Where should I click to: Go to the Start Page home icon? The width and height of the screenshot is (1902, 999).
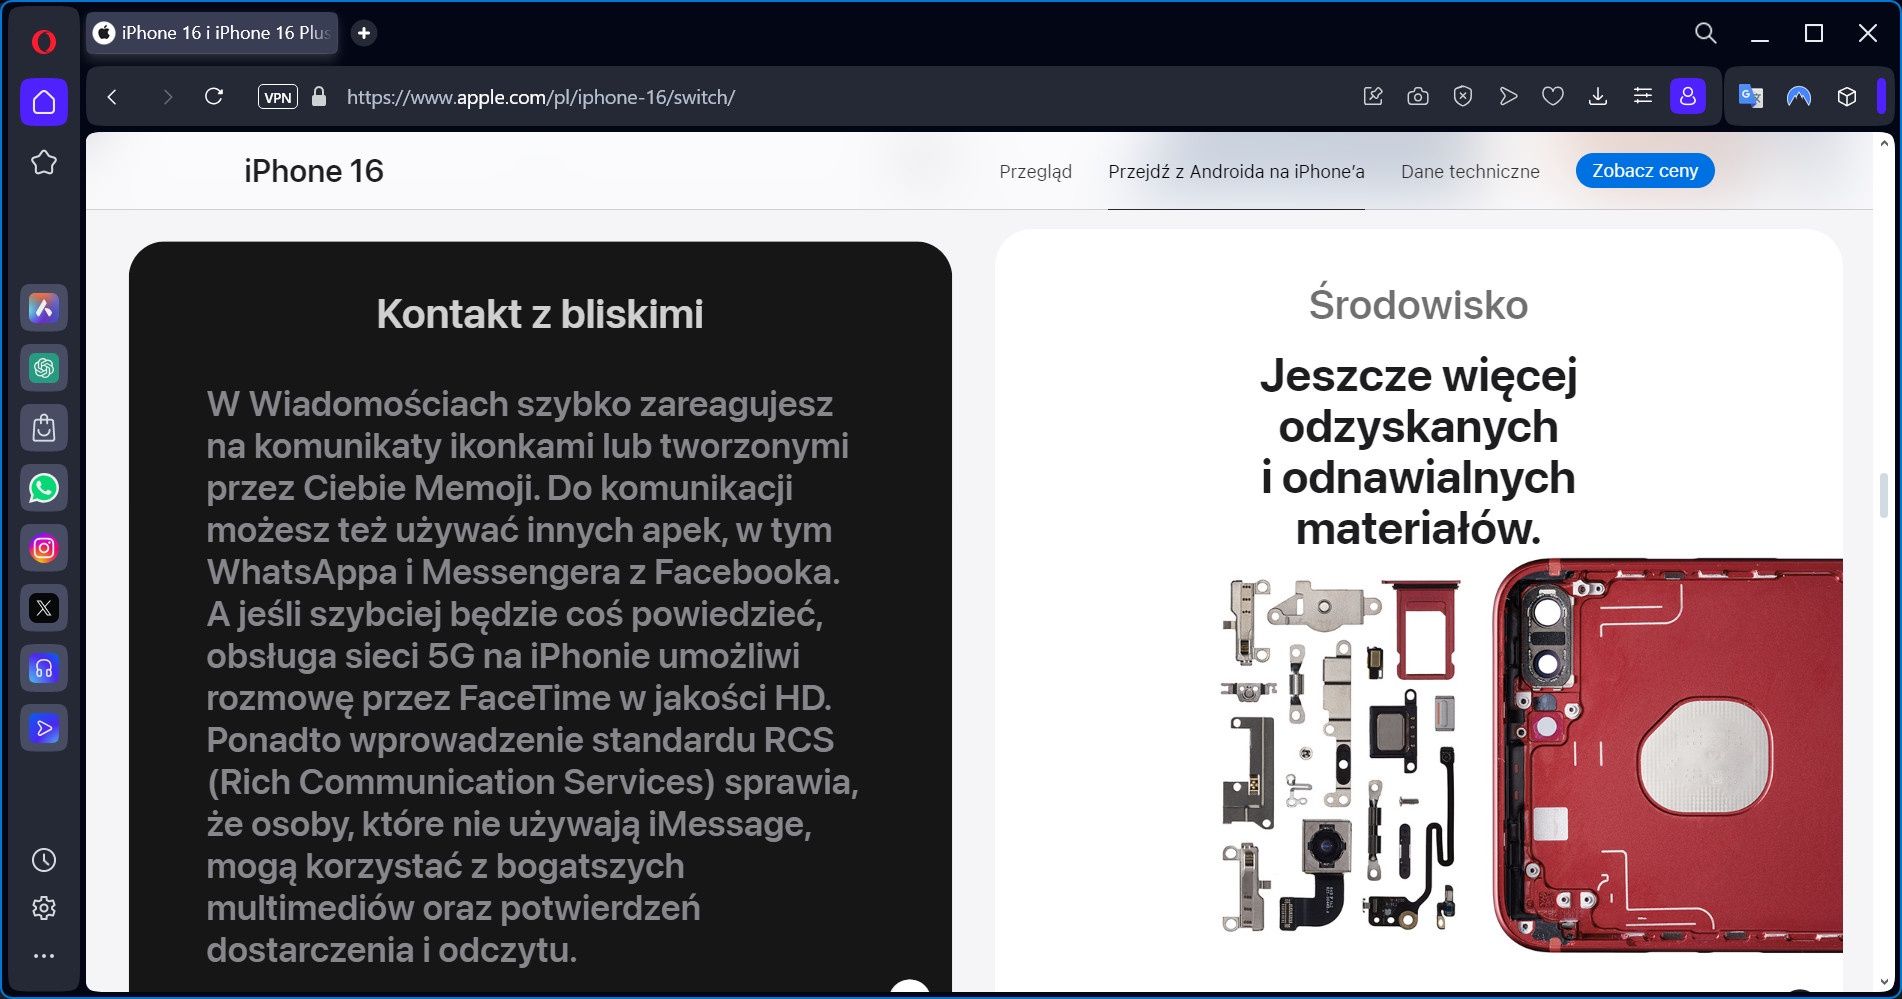[x=44, y=102]
